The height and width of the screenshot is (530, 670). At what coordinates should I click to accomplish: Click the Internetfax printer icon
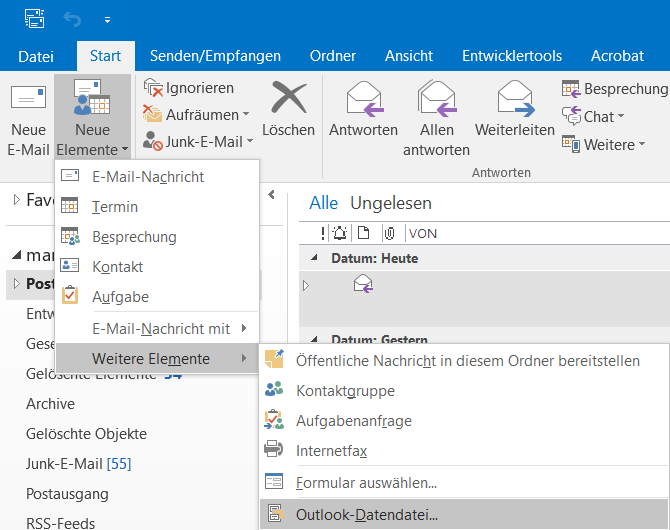273,449
